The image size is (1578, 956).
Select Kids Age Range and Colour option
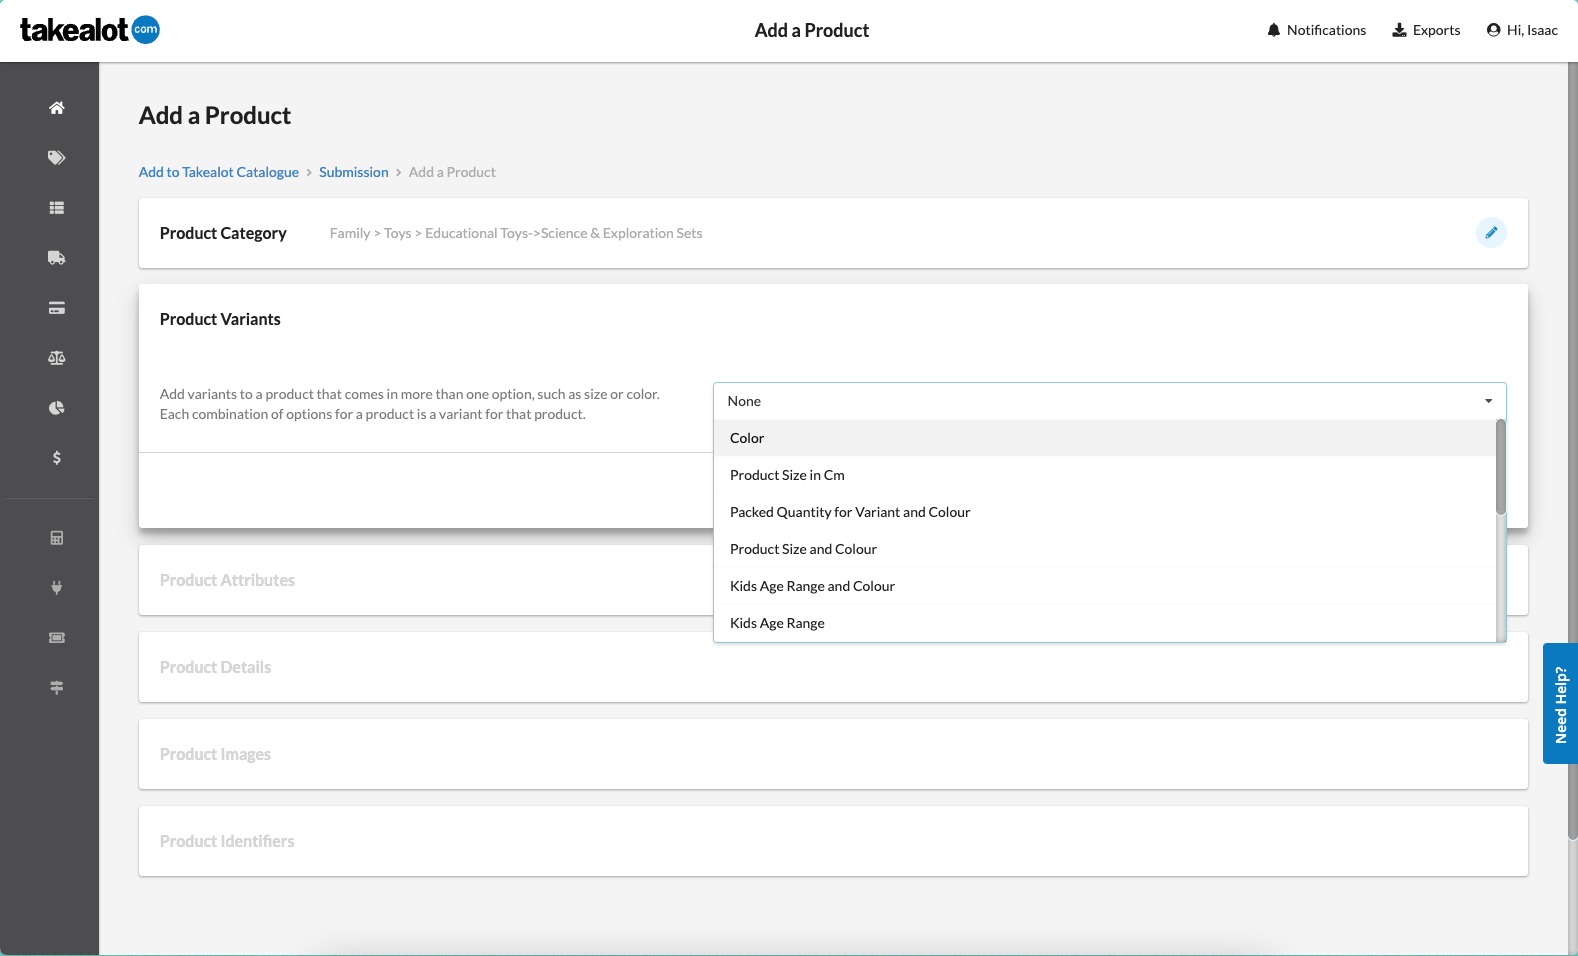[x=812, y=586]
